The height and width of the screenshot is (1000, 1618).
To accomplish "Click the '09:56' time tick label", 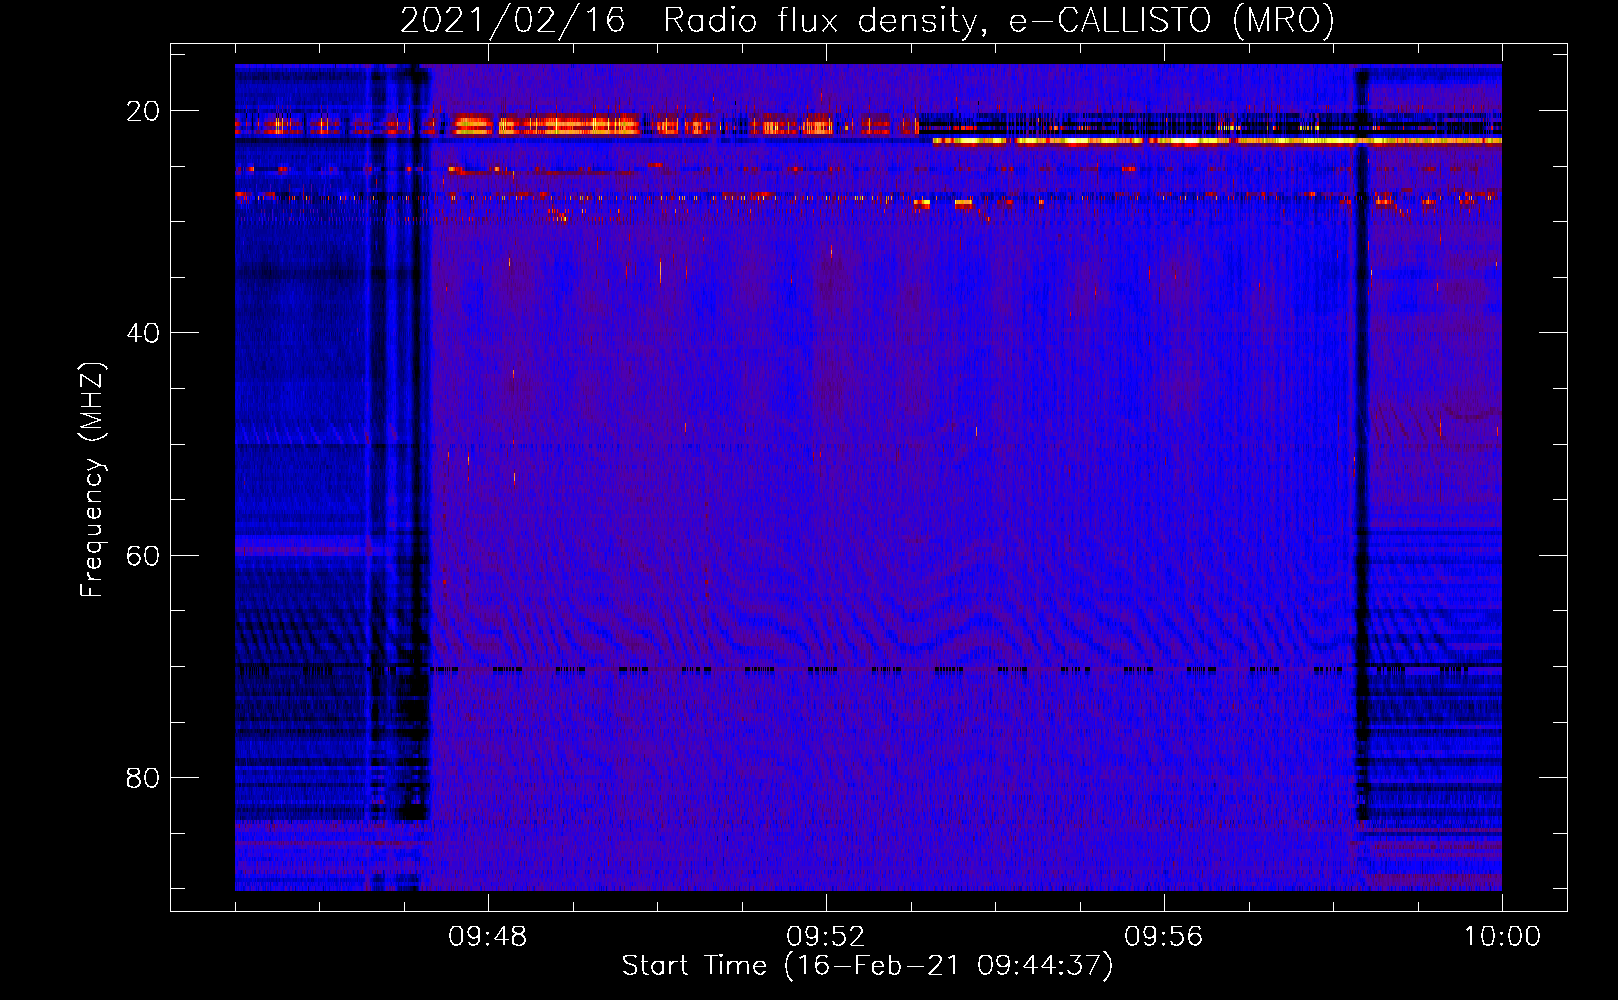I will point(1164,937).
